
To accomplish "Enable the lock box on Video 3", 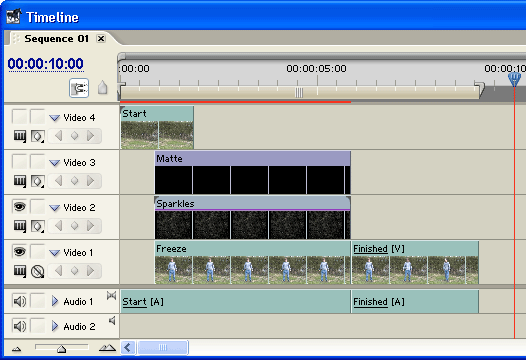I will coord(37,161).
